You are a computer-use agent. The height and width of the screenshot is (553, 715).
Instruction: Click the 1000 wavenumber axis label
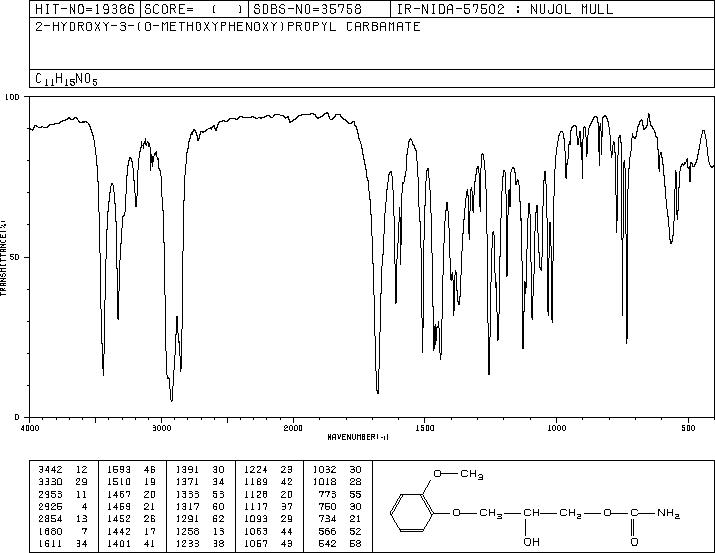coord(556,428)
